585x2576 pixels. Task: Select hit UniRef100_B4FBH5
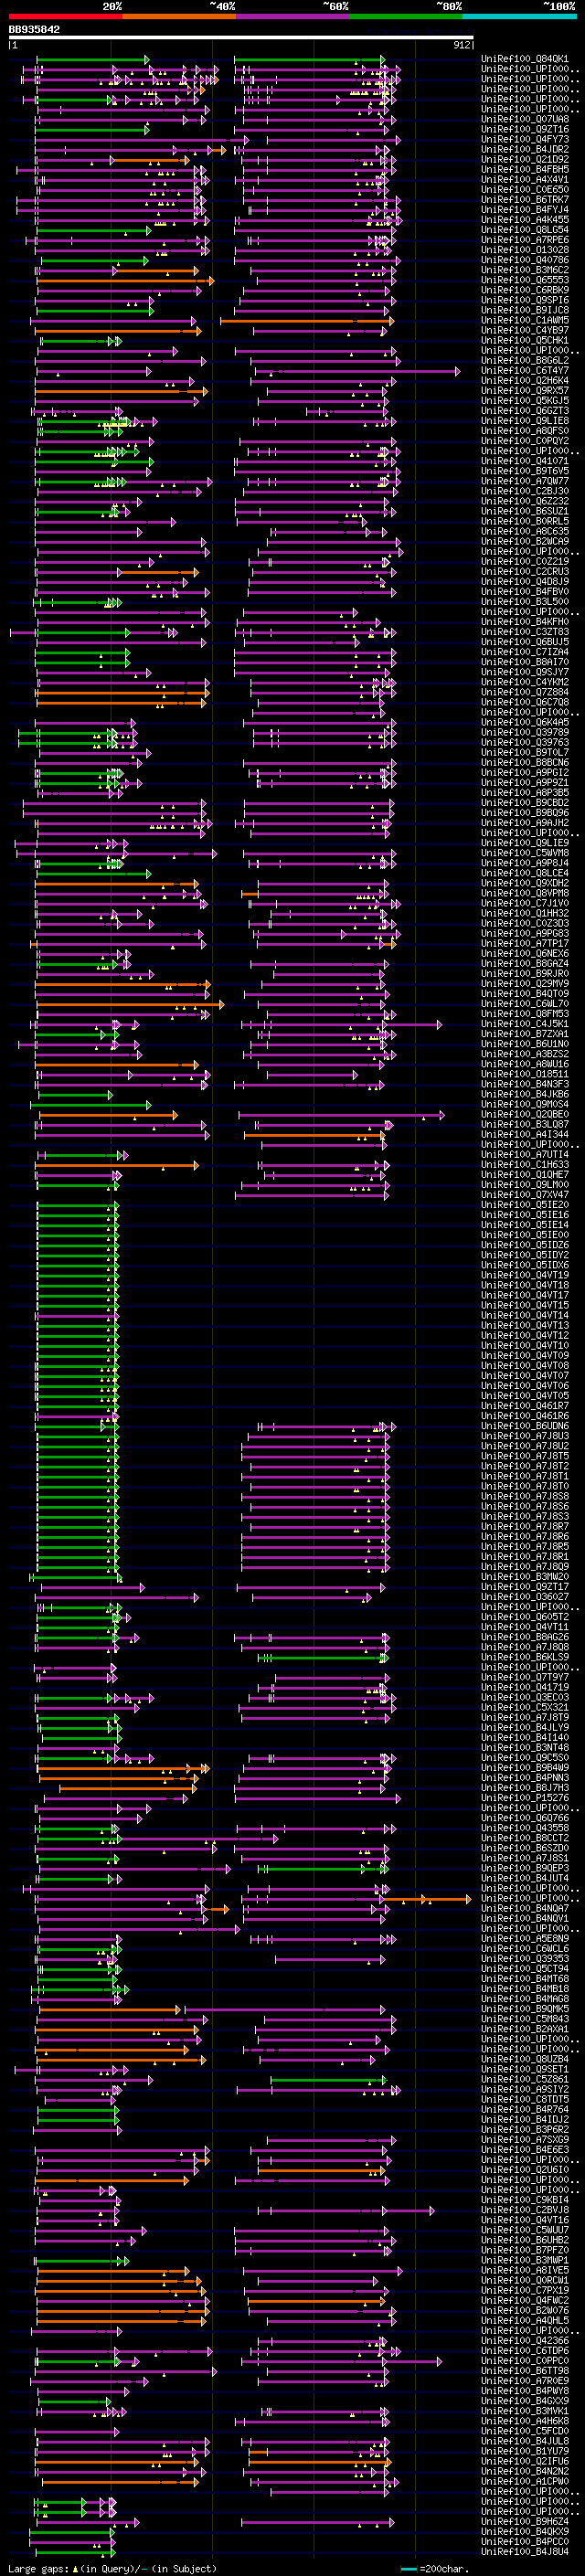525,169
